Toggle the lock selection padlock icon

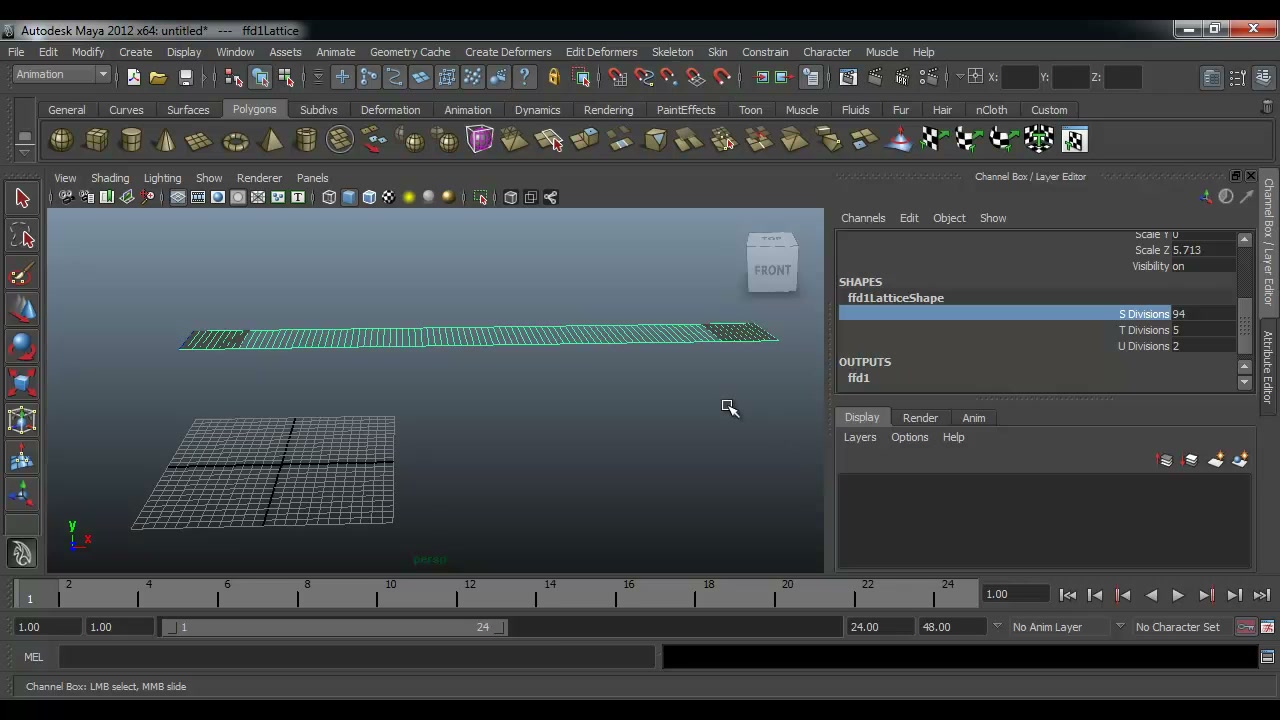(x=553, y=77)
